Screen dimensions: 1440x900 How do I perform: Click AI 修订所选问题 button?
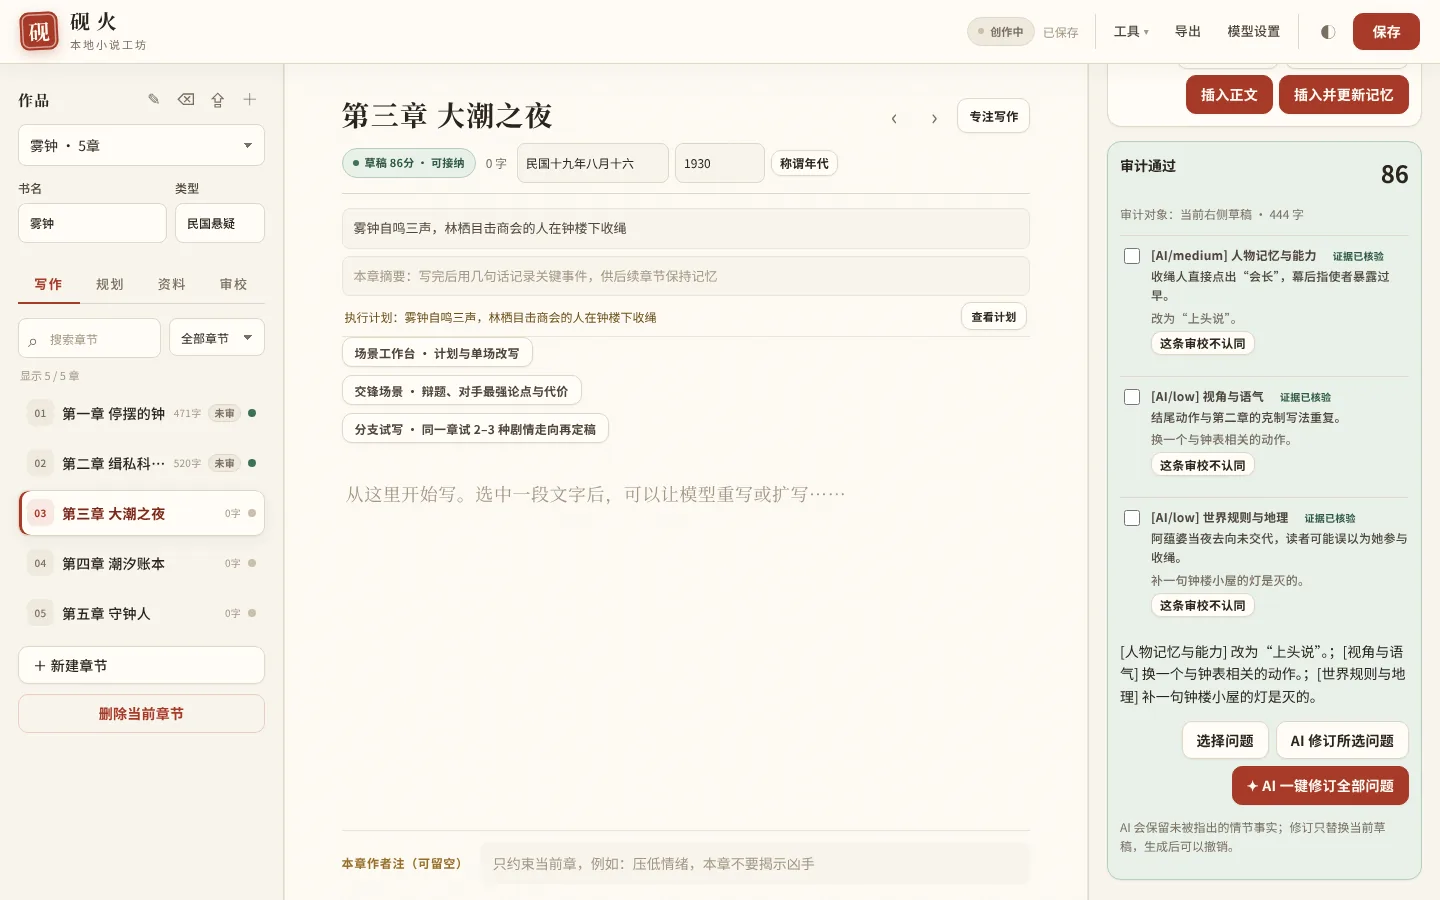coord(1342,741)
